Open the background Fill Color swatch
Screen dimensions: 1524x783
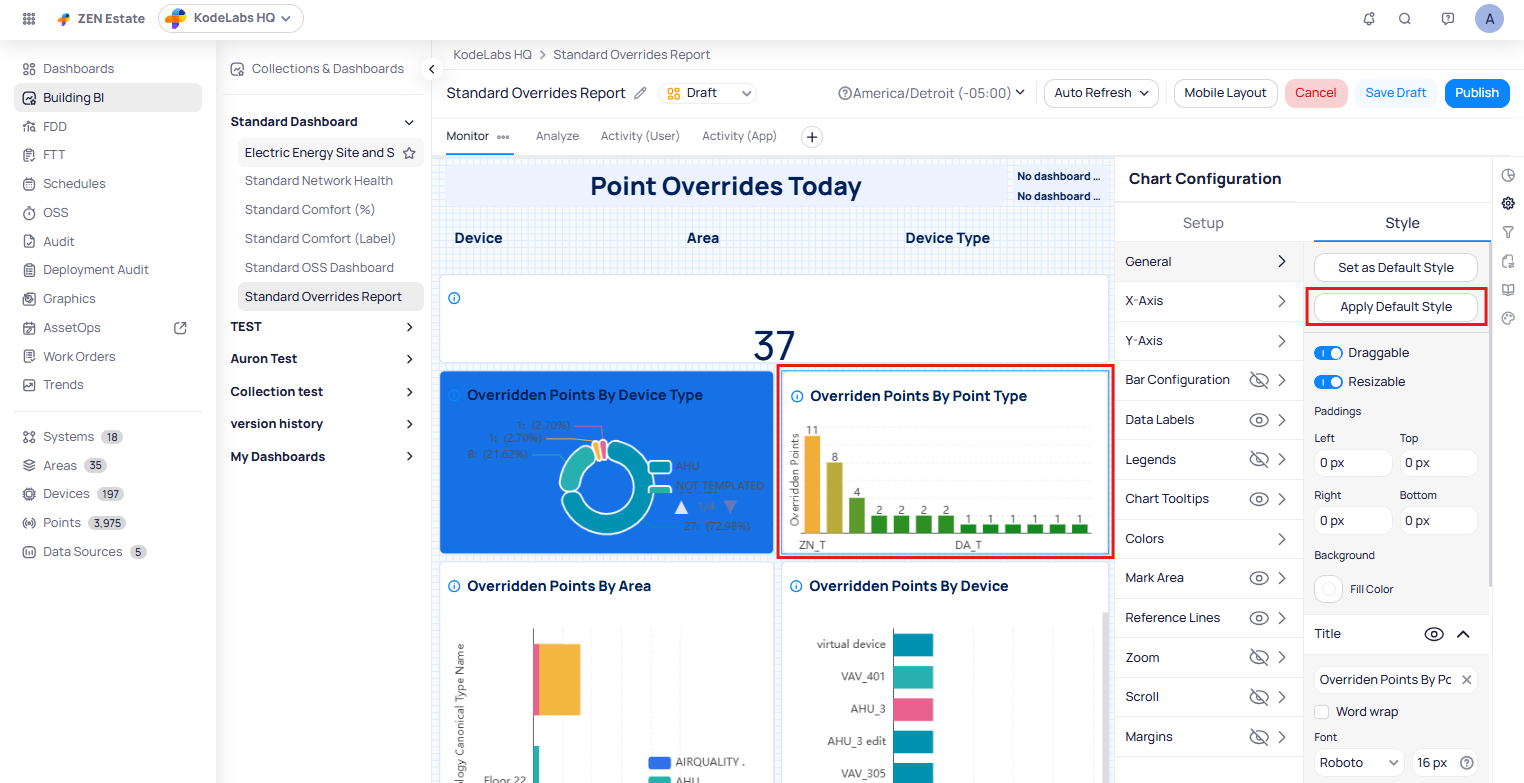(x=1329, y=589)
